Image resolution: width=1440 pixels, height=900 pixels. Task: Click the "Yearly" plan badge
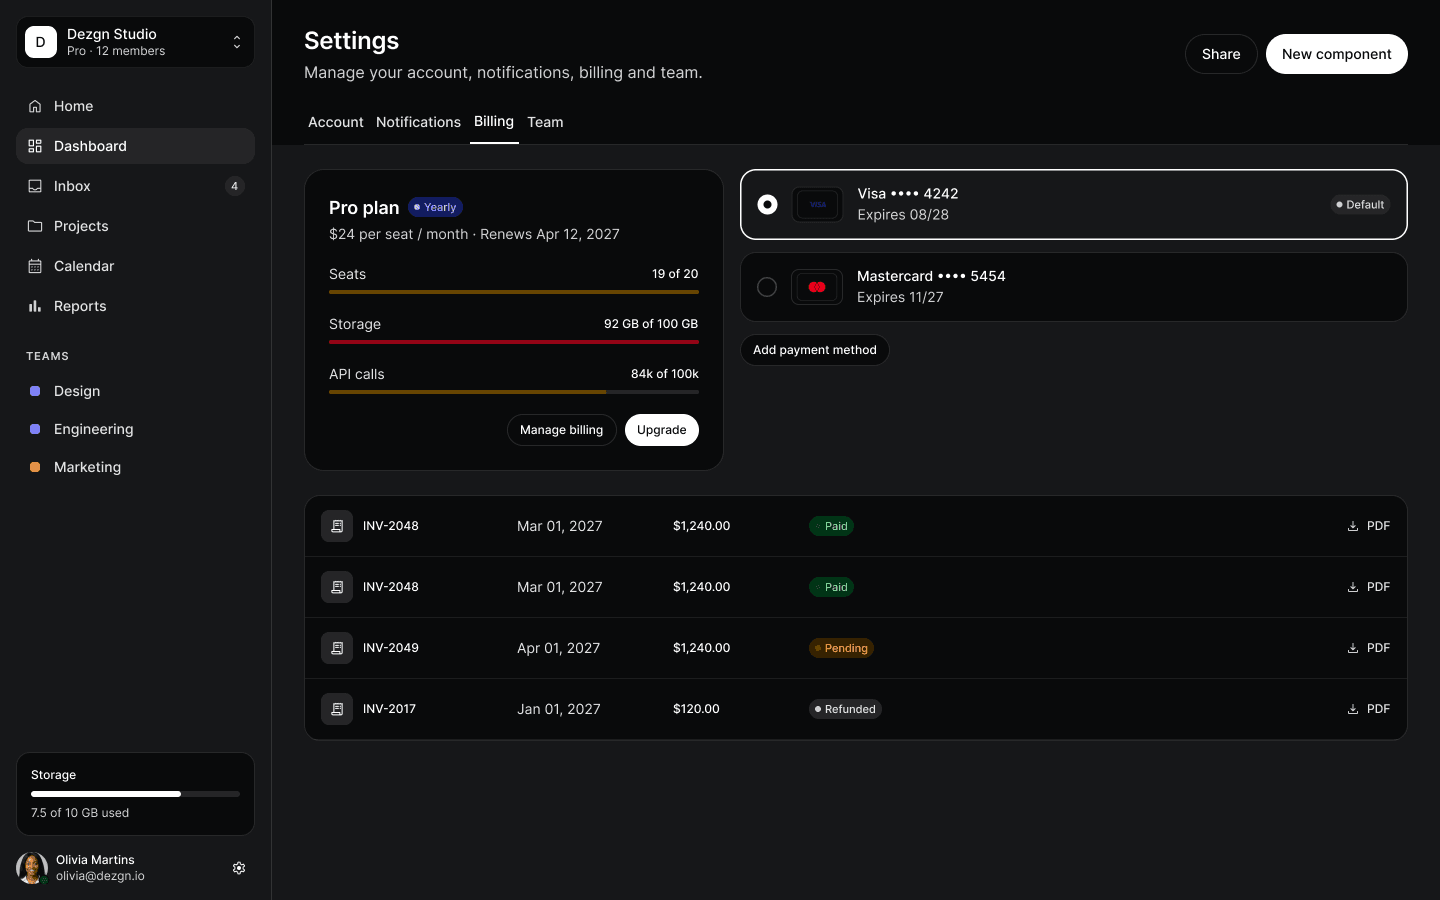tap(435, 208)
